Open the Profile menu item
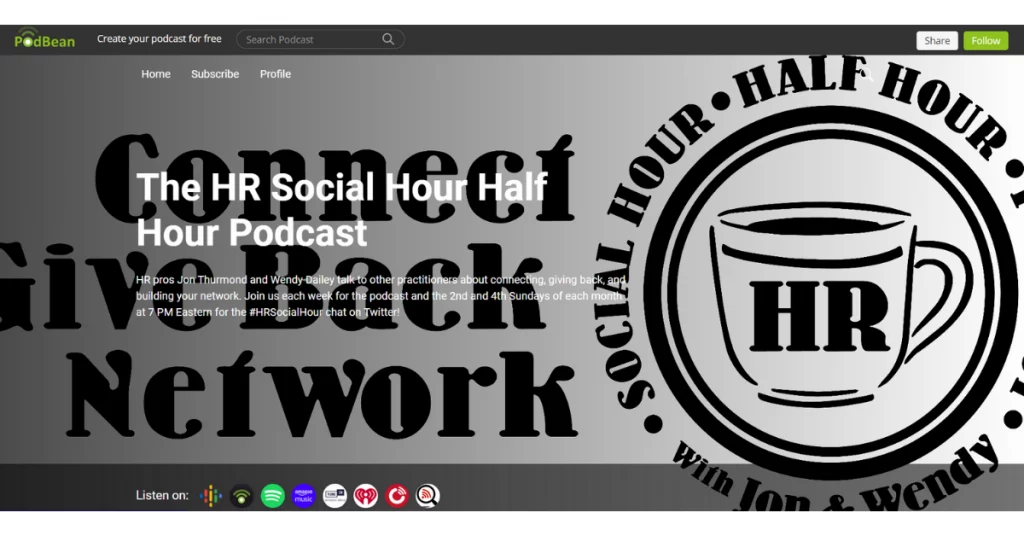The width and height of the screenshot is (1024, 536). point(276,74)
